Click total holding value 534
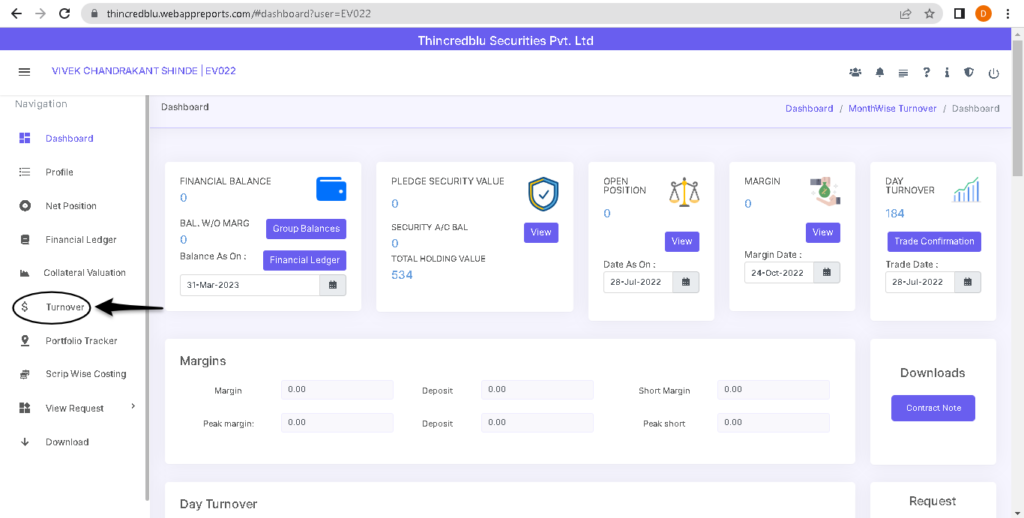1024x518 pixels. (402, 275)
